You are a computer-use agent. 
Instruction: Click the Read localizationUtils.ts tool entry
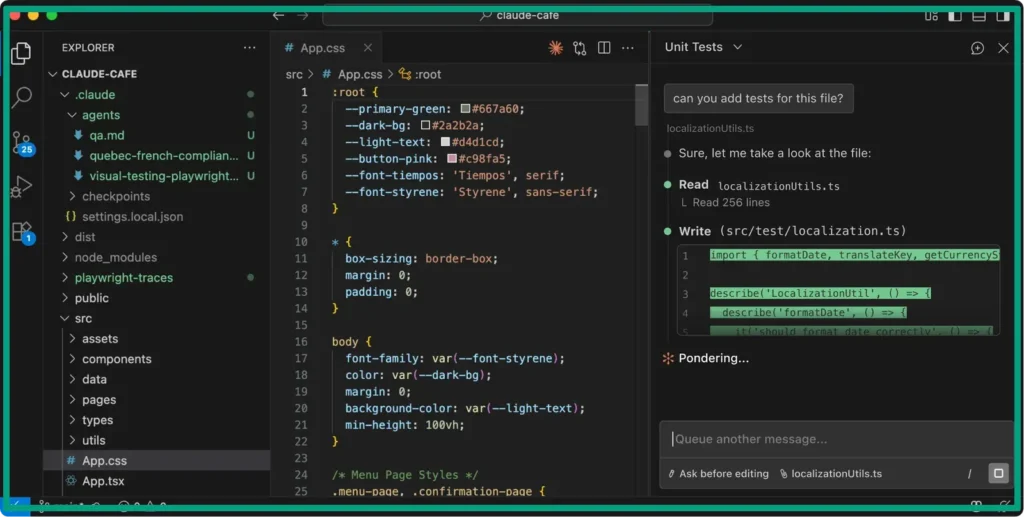[759, 185]
